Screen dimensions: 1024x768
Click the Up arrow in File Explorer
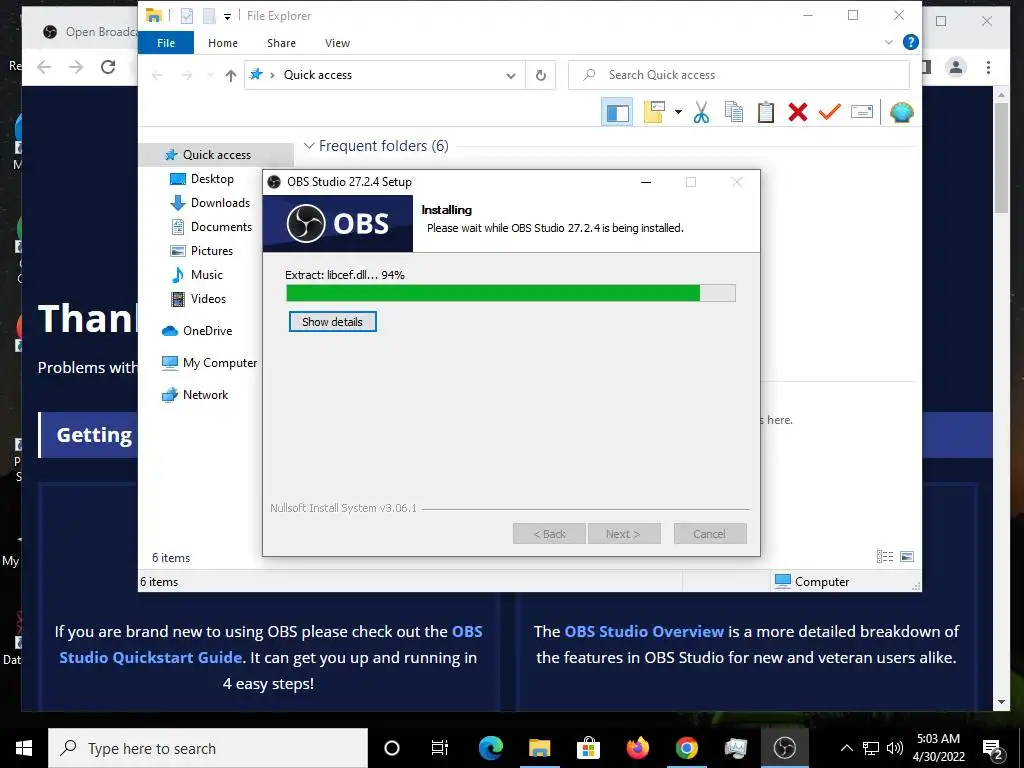coord(231,75)
